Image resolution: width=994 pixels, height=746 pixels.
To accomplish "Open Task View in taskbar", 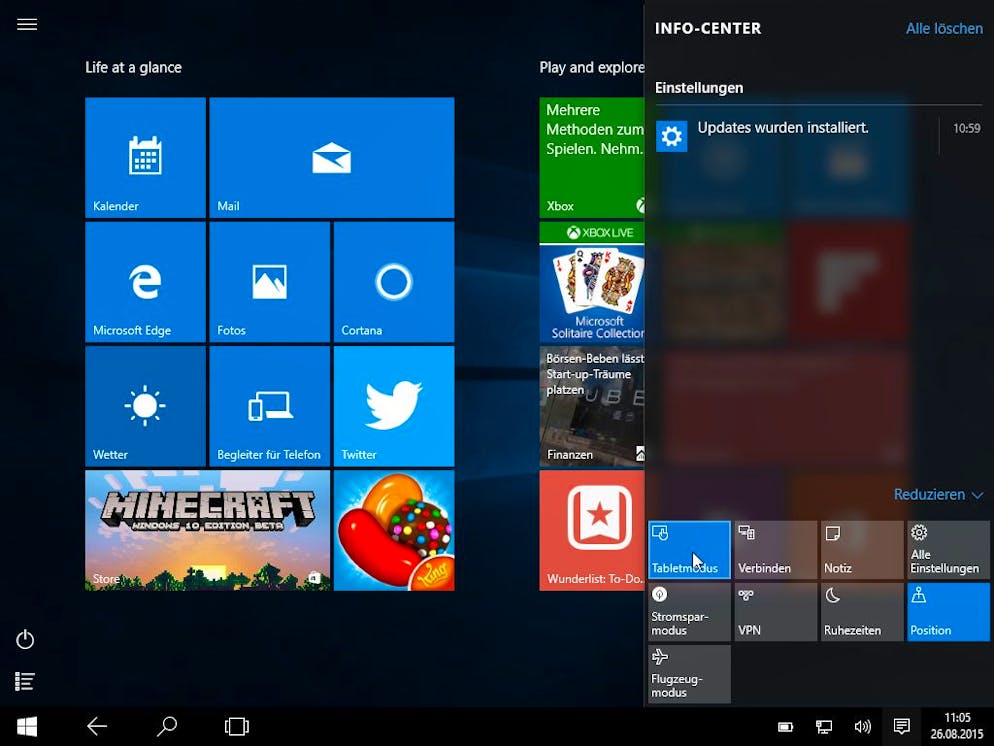I will pos(236,726).
